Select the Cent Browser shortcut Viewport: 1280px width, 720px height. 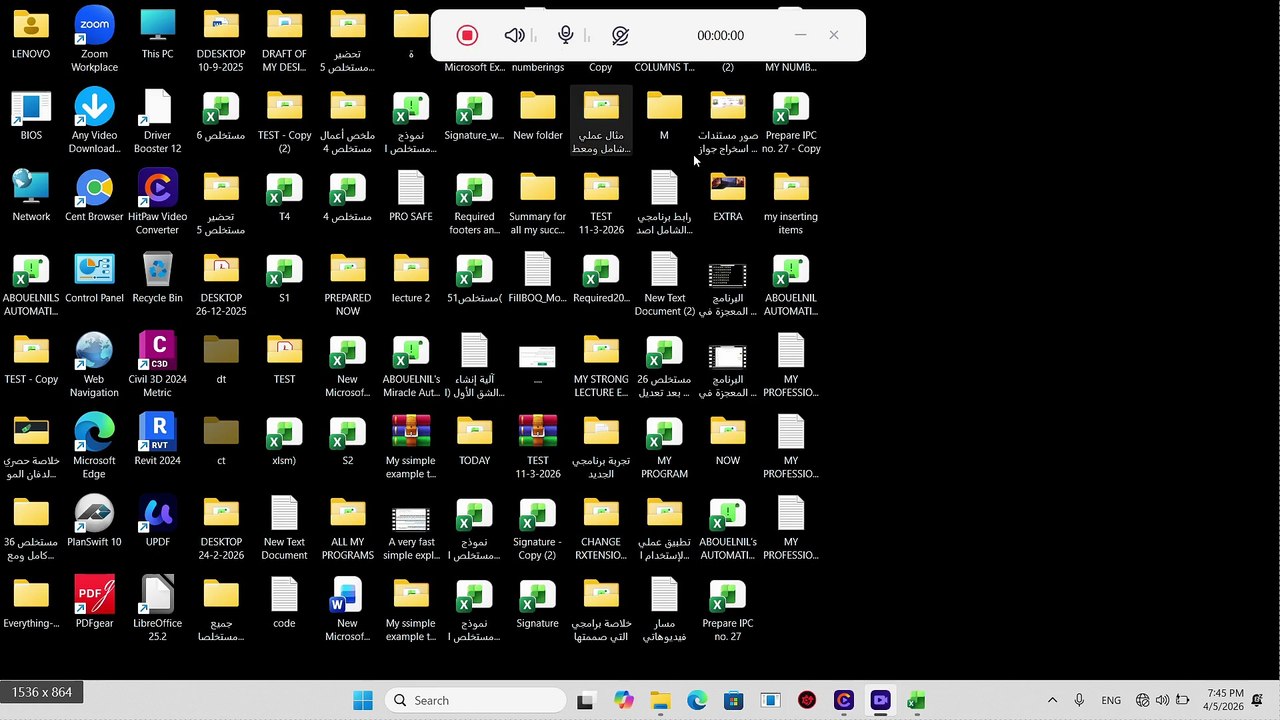94,196
